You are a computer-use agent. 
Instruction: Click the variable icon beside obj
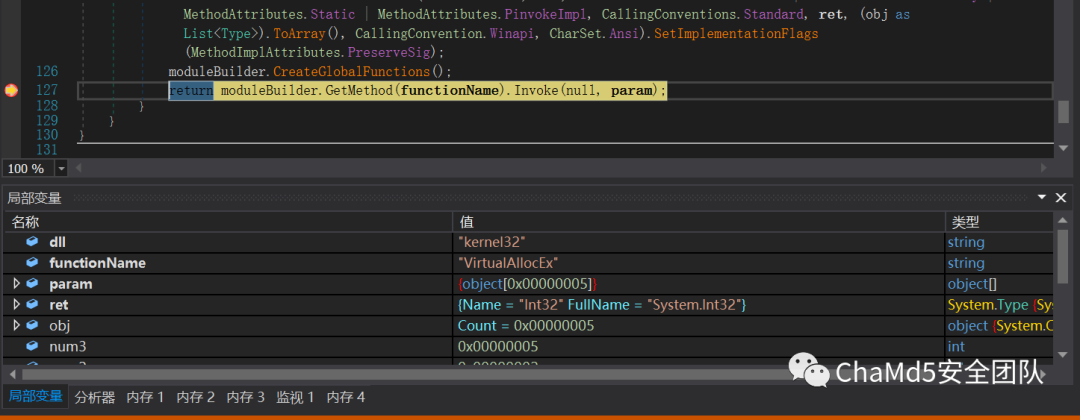32,325
